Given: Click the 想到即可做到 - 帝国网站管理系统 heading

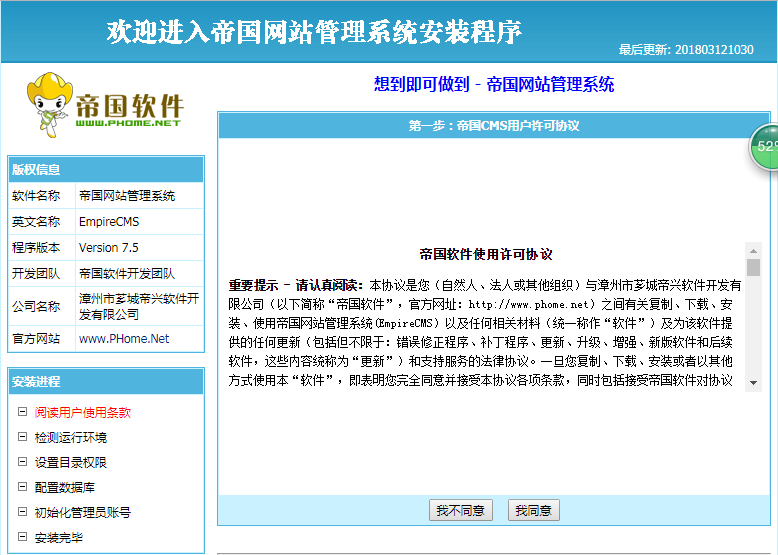Looking at the screenshot, I should [x=494, y=84].
